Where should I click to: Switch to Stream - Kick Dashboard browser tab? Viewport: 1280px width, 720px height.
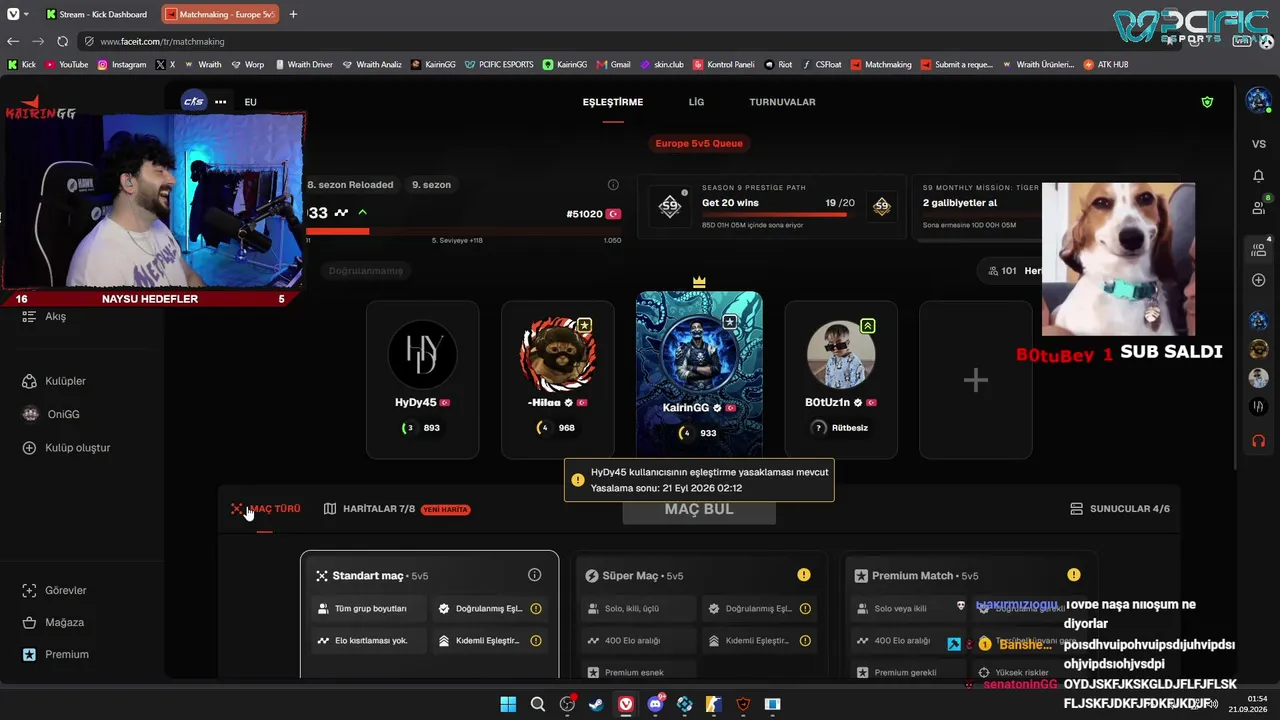97,14
